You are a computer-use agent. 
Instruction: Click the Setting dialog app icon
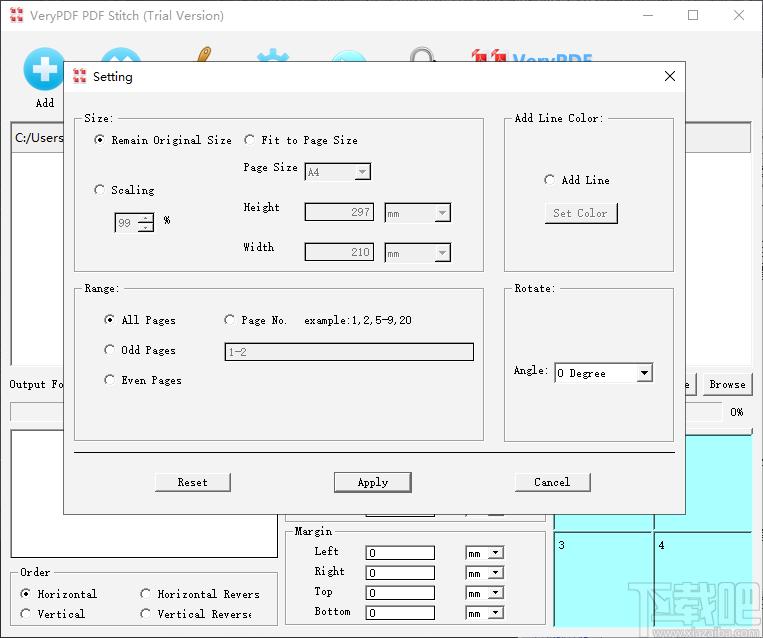point(79,76)
